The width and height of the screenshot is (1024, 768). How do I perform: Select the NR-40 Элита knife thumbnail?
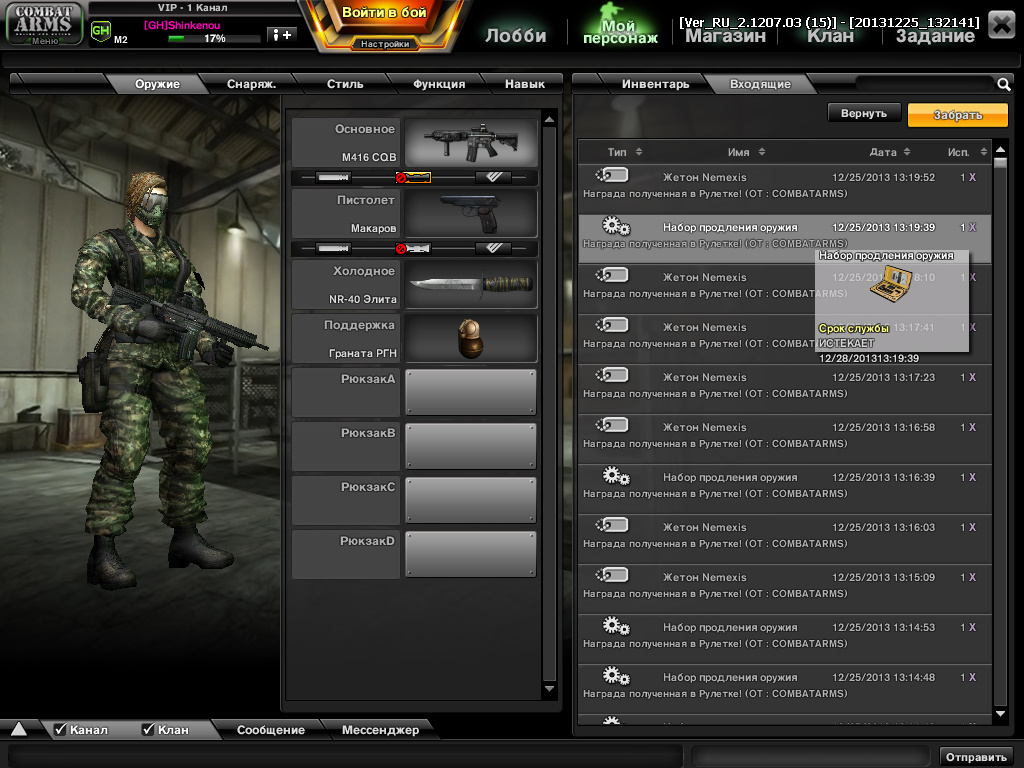[471, 284]
